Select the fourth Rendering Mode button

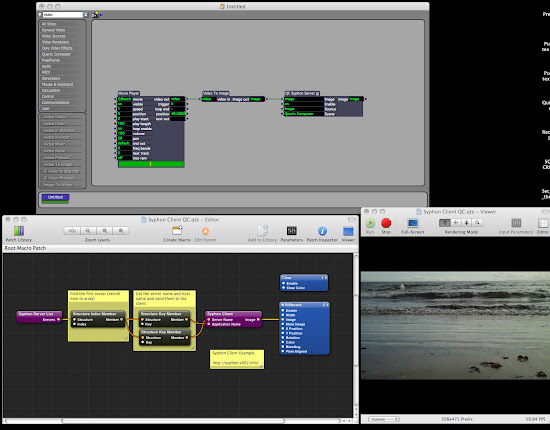click(x=477, y=222)
